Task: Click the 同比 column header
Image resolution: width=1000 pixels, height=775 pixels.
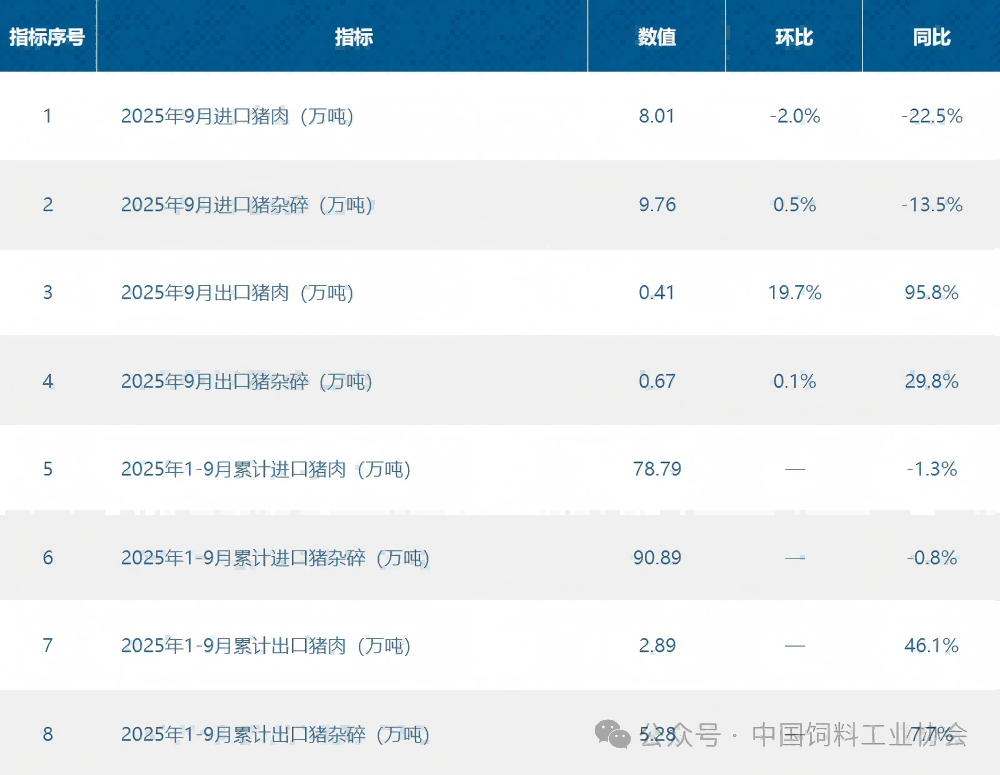Action: [x=931, y=37]
